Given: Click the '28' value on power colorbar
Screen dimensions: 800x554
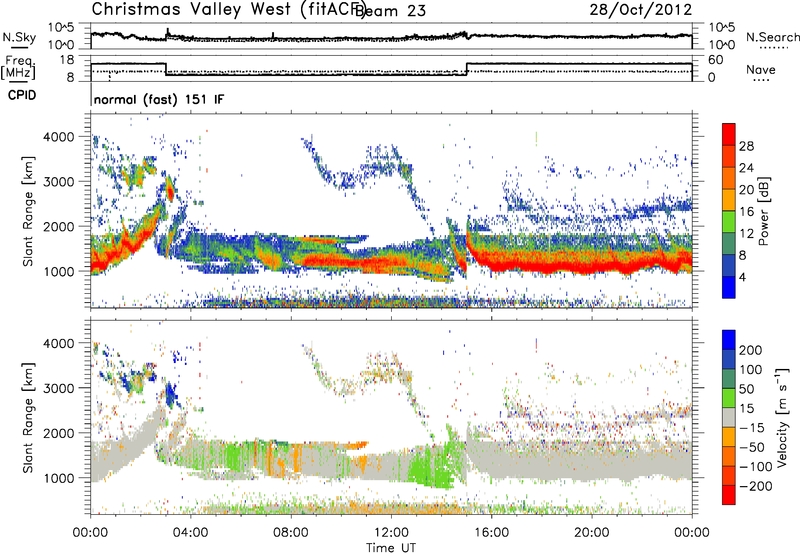Looking at the screenshot, I should point(746,146).
